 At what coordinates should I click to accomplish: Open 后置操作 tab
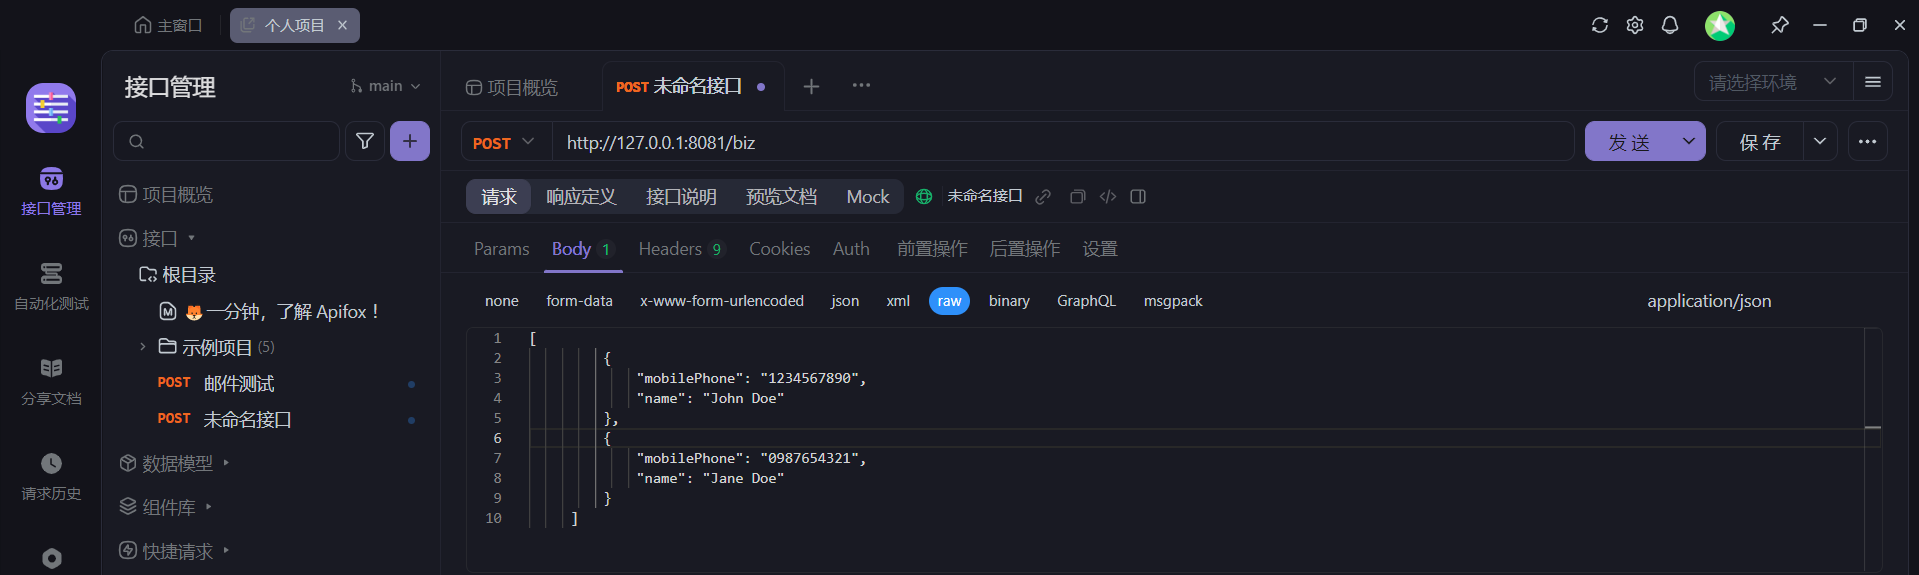tap(1024, 249)
